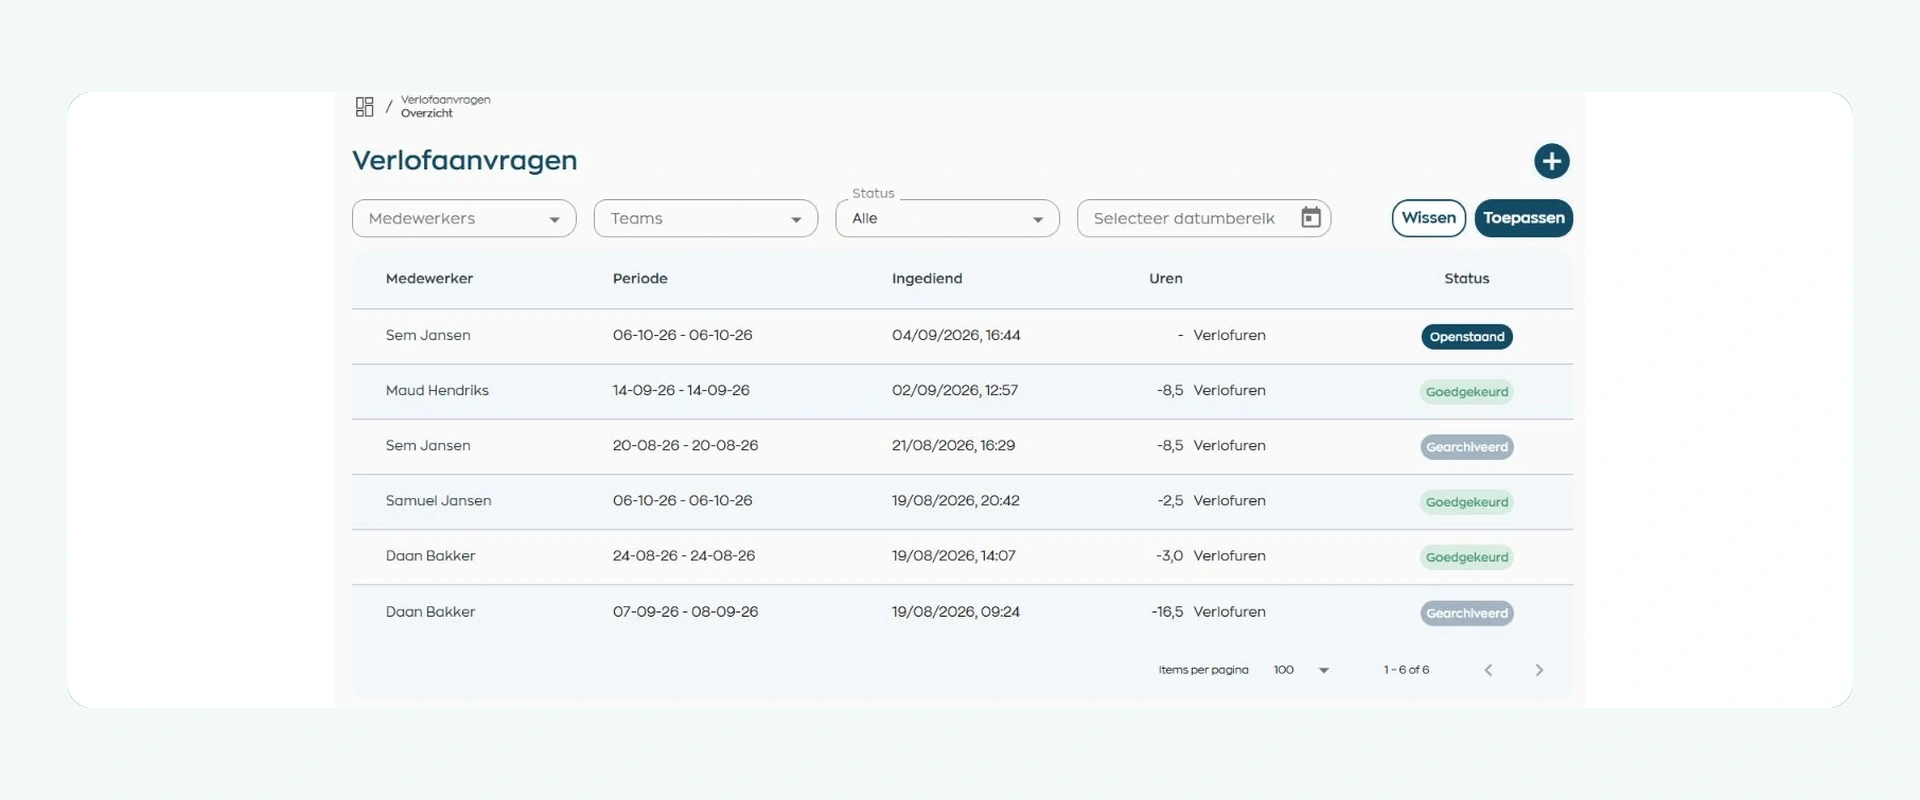This screenshot has height=800, width=1920.
Task: Select Samuel Jansen employee name
Action: [438, 501]
